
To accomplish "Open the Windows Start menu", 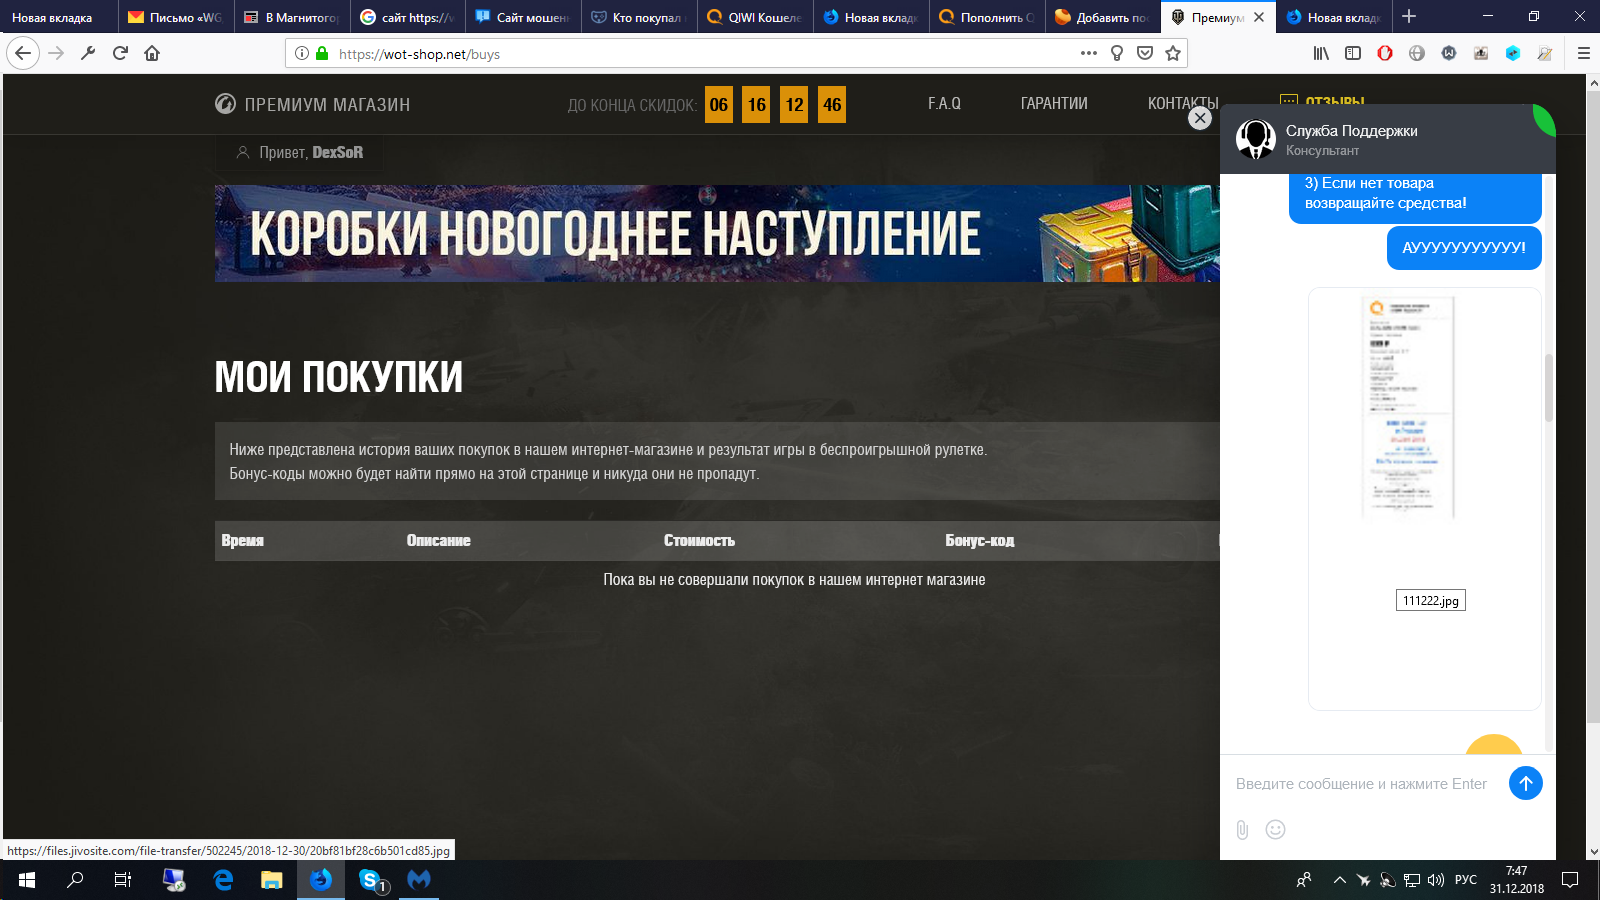I will 27,880.
